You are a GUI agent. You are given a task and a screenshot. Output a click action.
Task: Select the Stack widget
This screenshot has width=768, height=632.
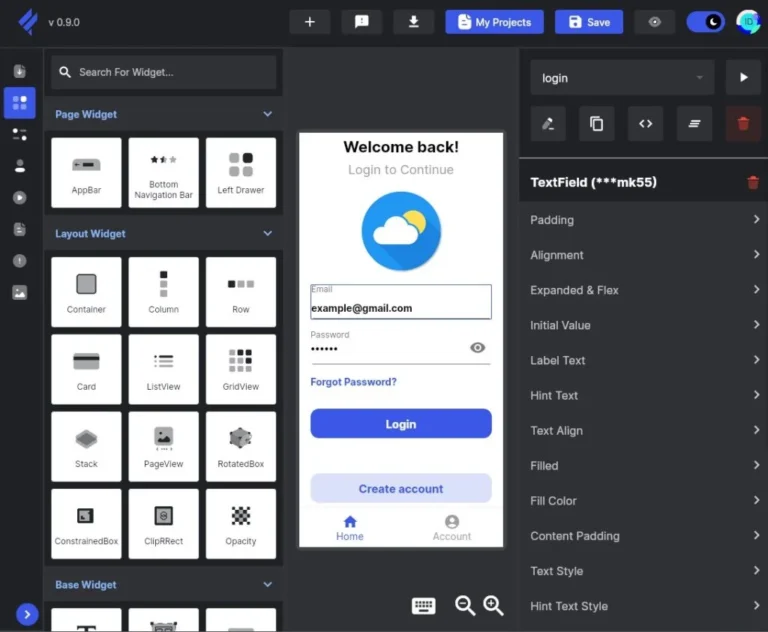click(x=86, y=446)
